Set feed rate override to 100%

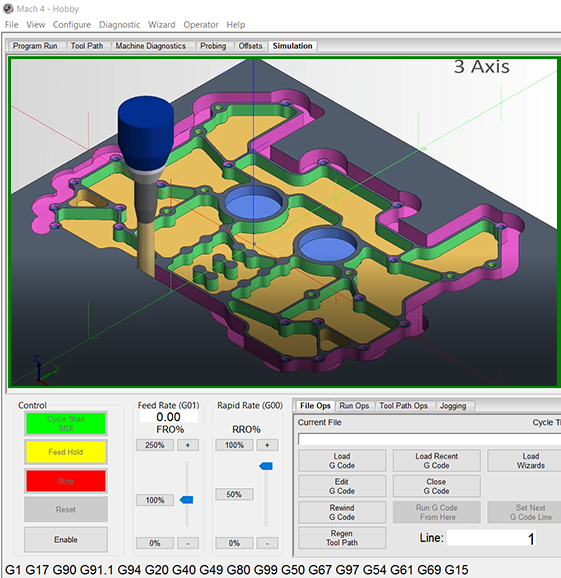coord(155,500)
